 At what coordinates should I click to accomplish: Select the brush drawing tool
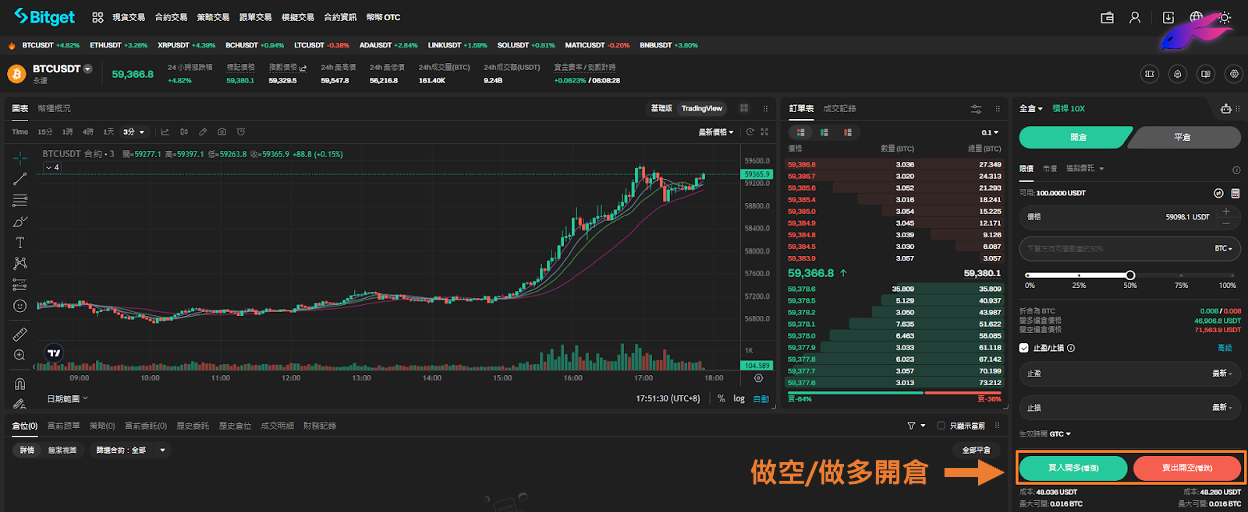20,221
